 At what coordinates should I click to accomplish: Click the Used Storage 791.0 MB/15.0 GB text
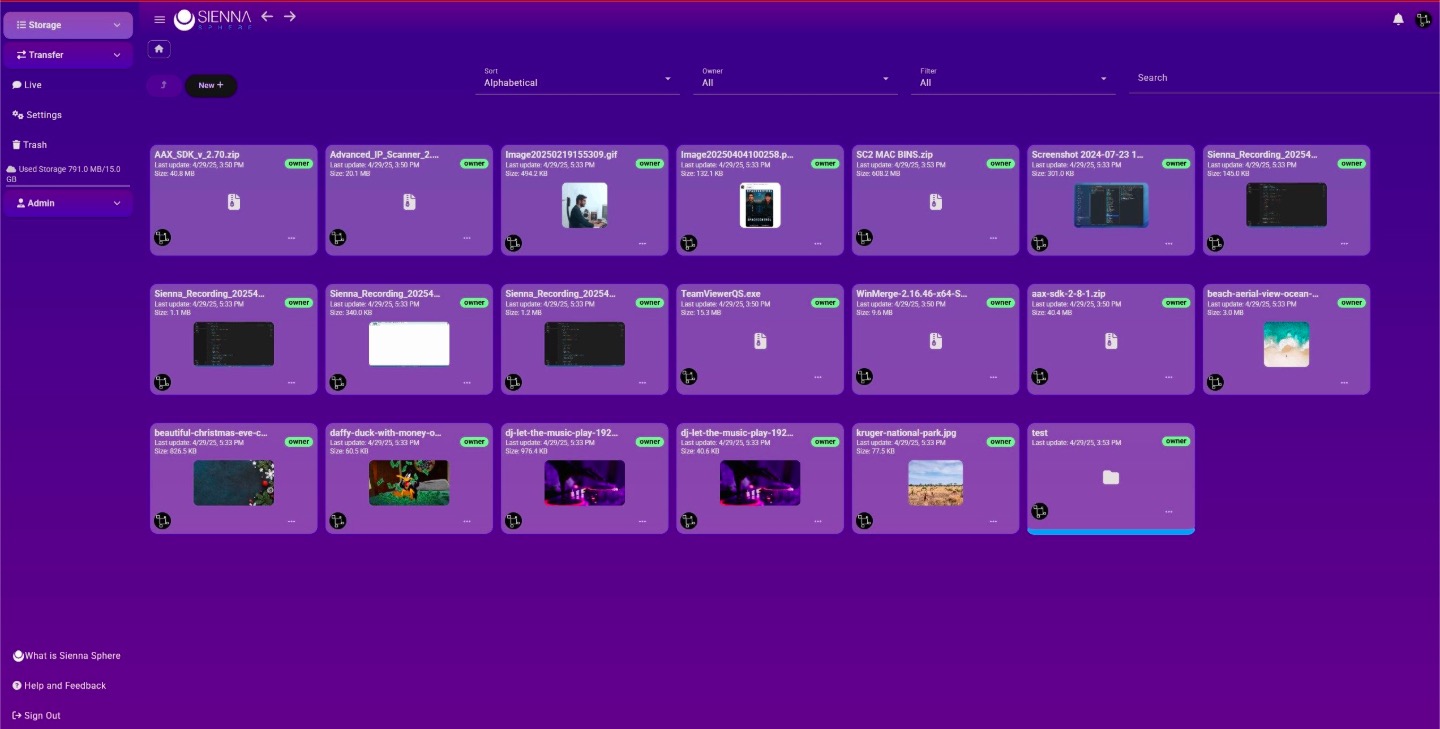tap(65, 174)
